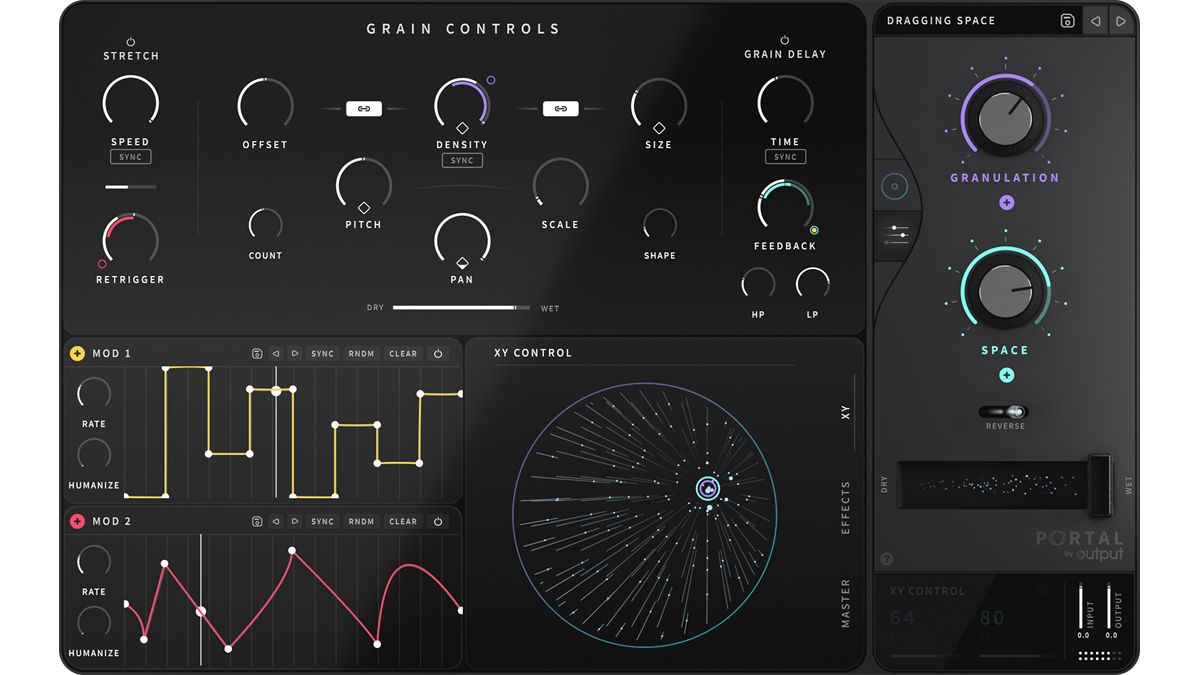
Task: Click the forward arrow in MOD 2 panel
Action: click(x=295, y=521)
